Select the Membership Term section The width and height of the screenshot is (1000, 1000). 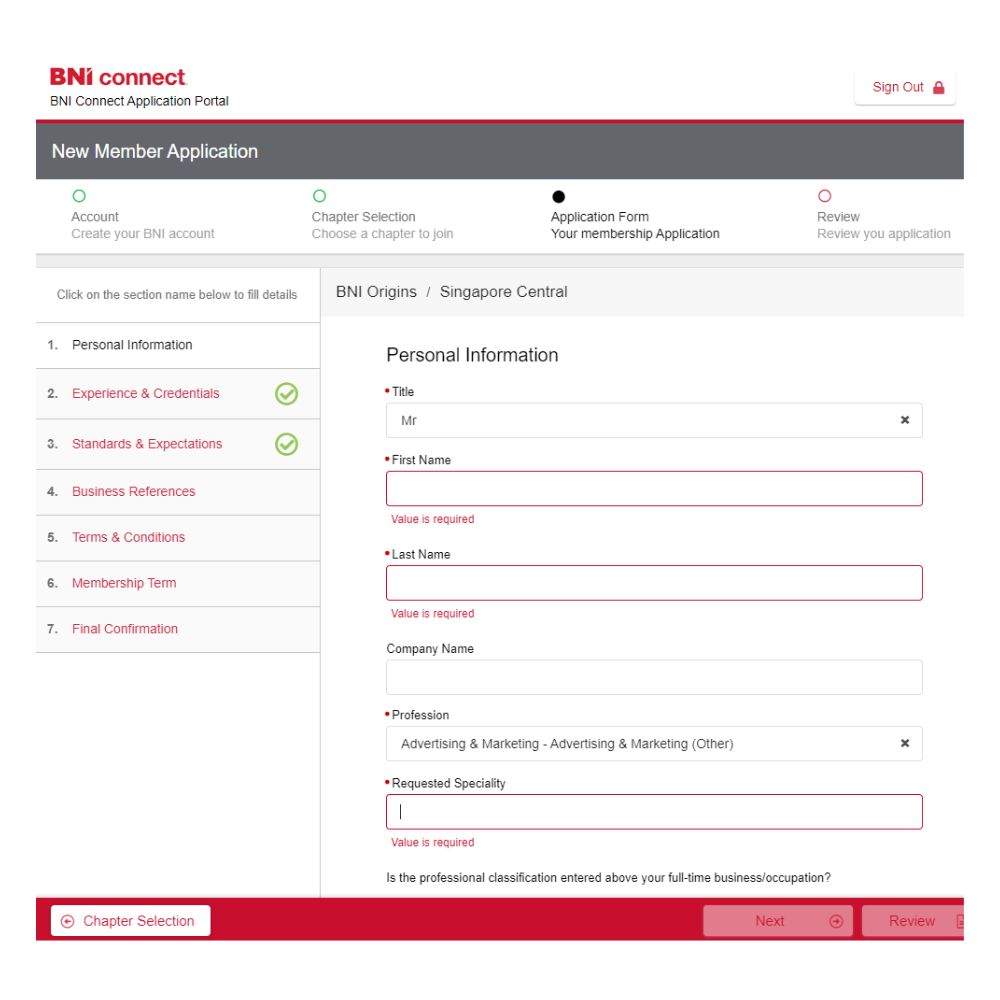124,584
